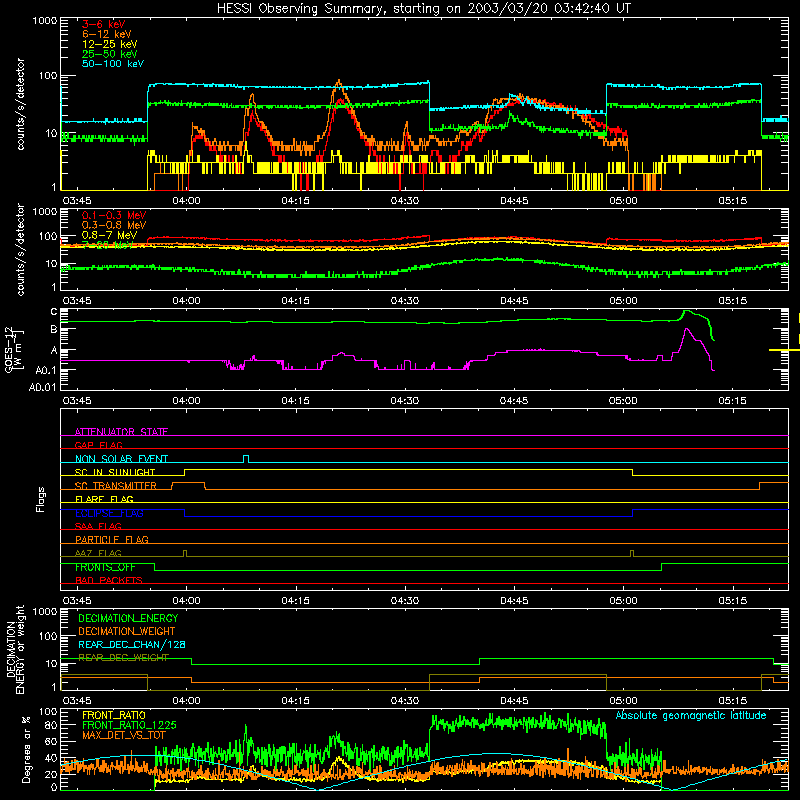Click the DECIMATION_ENERGY legend label
The height and width of the screenshot is (800, 800).
(x=128, y=618)
